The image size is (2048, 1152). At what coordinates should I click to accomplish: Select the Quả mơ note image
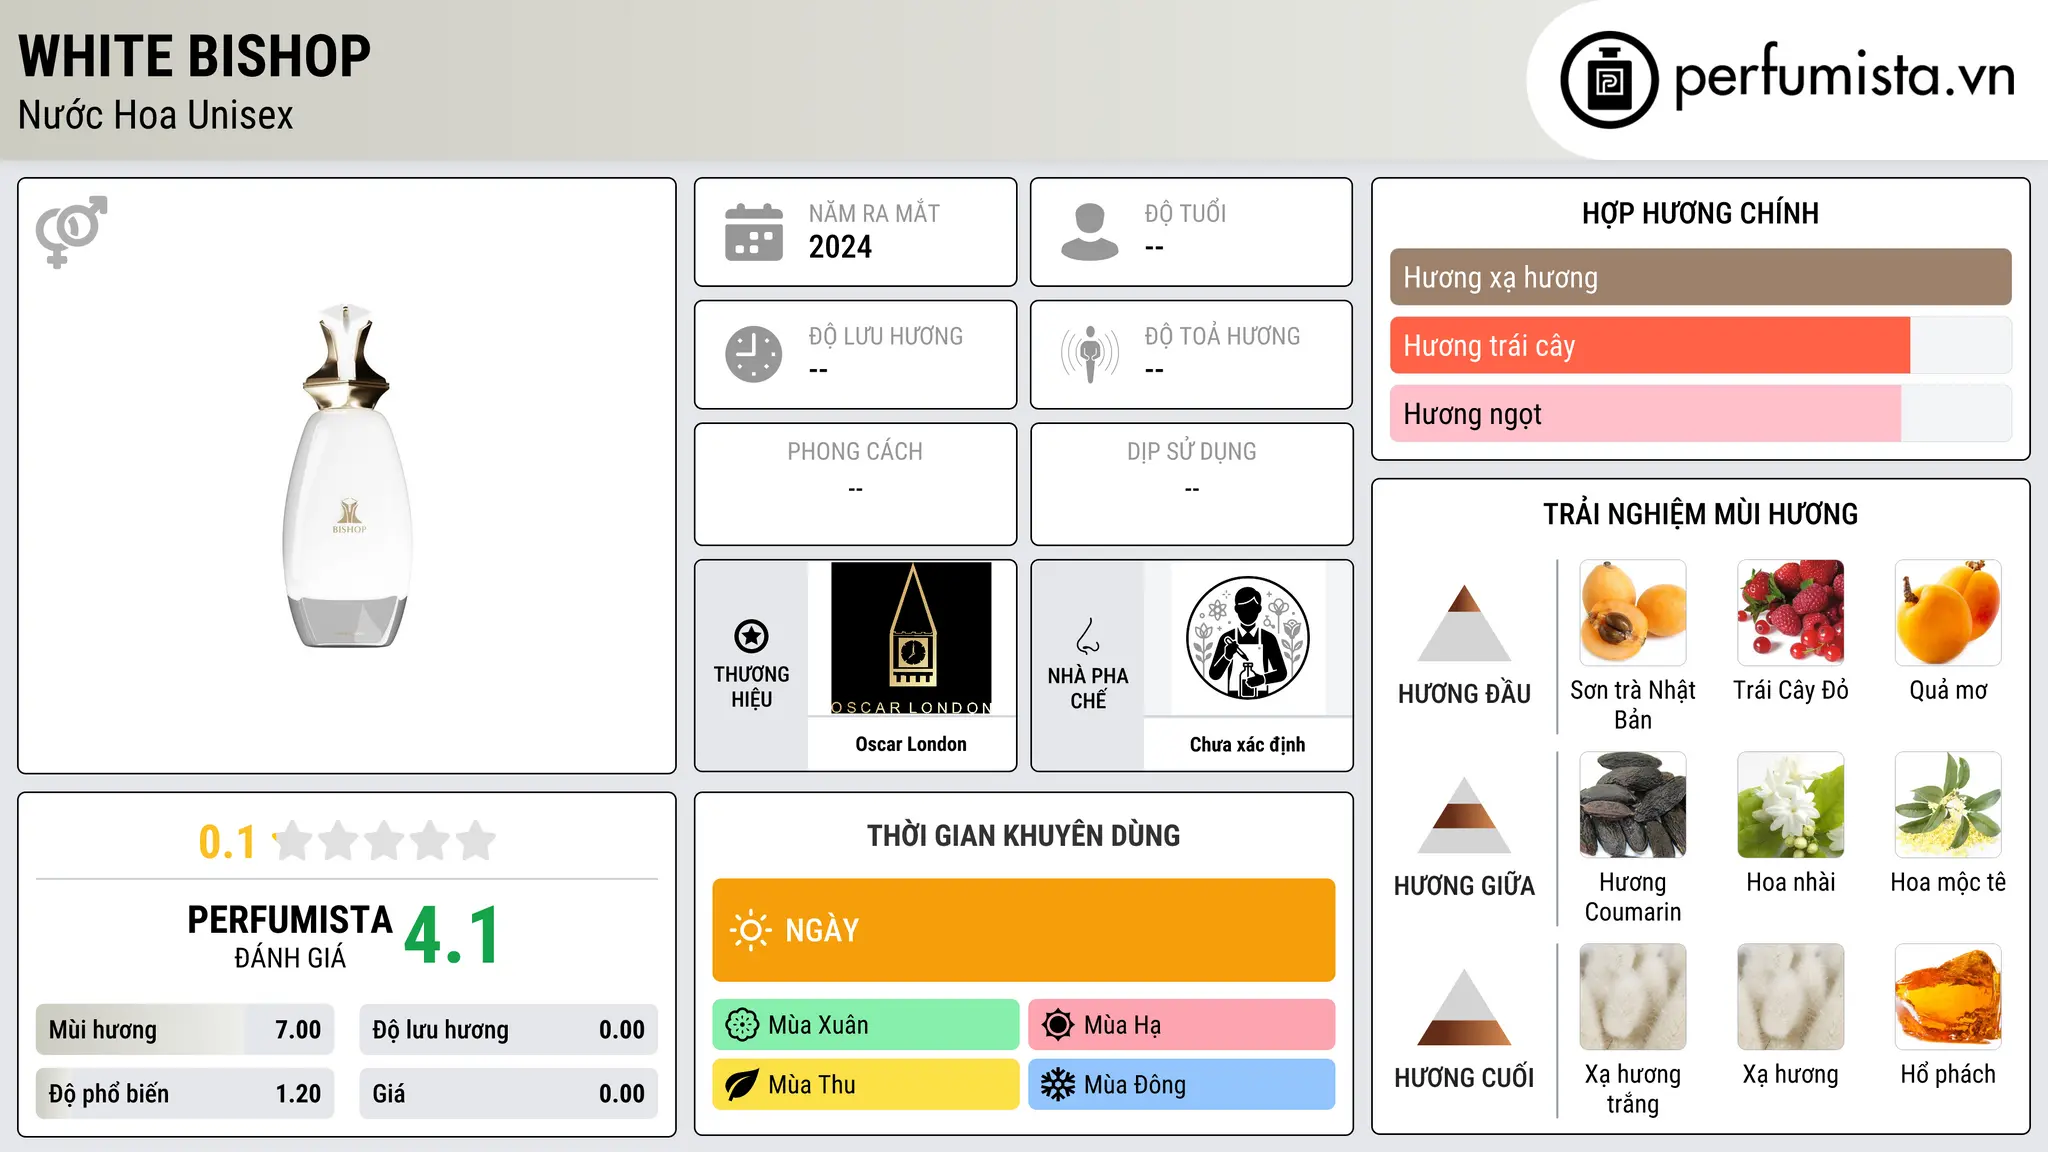[x=1948, y=613]
